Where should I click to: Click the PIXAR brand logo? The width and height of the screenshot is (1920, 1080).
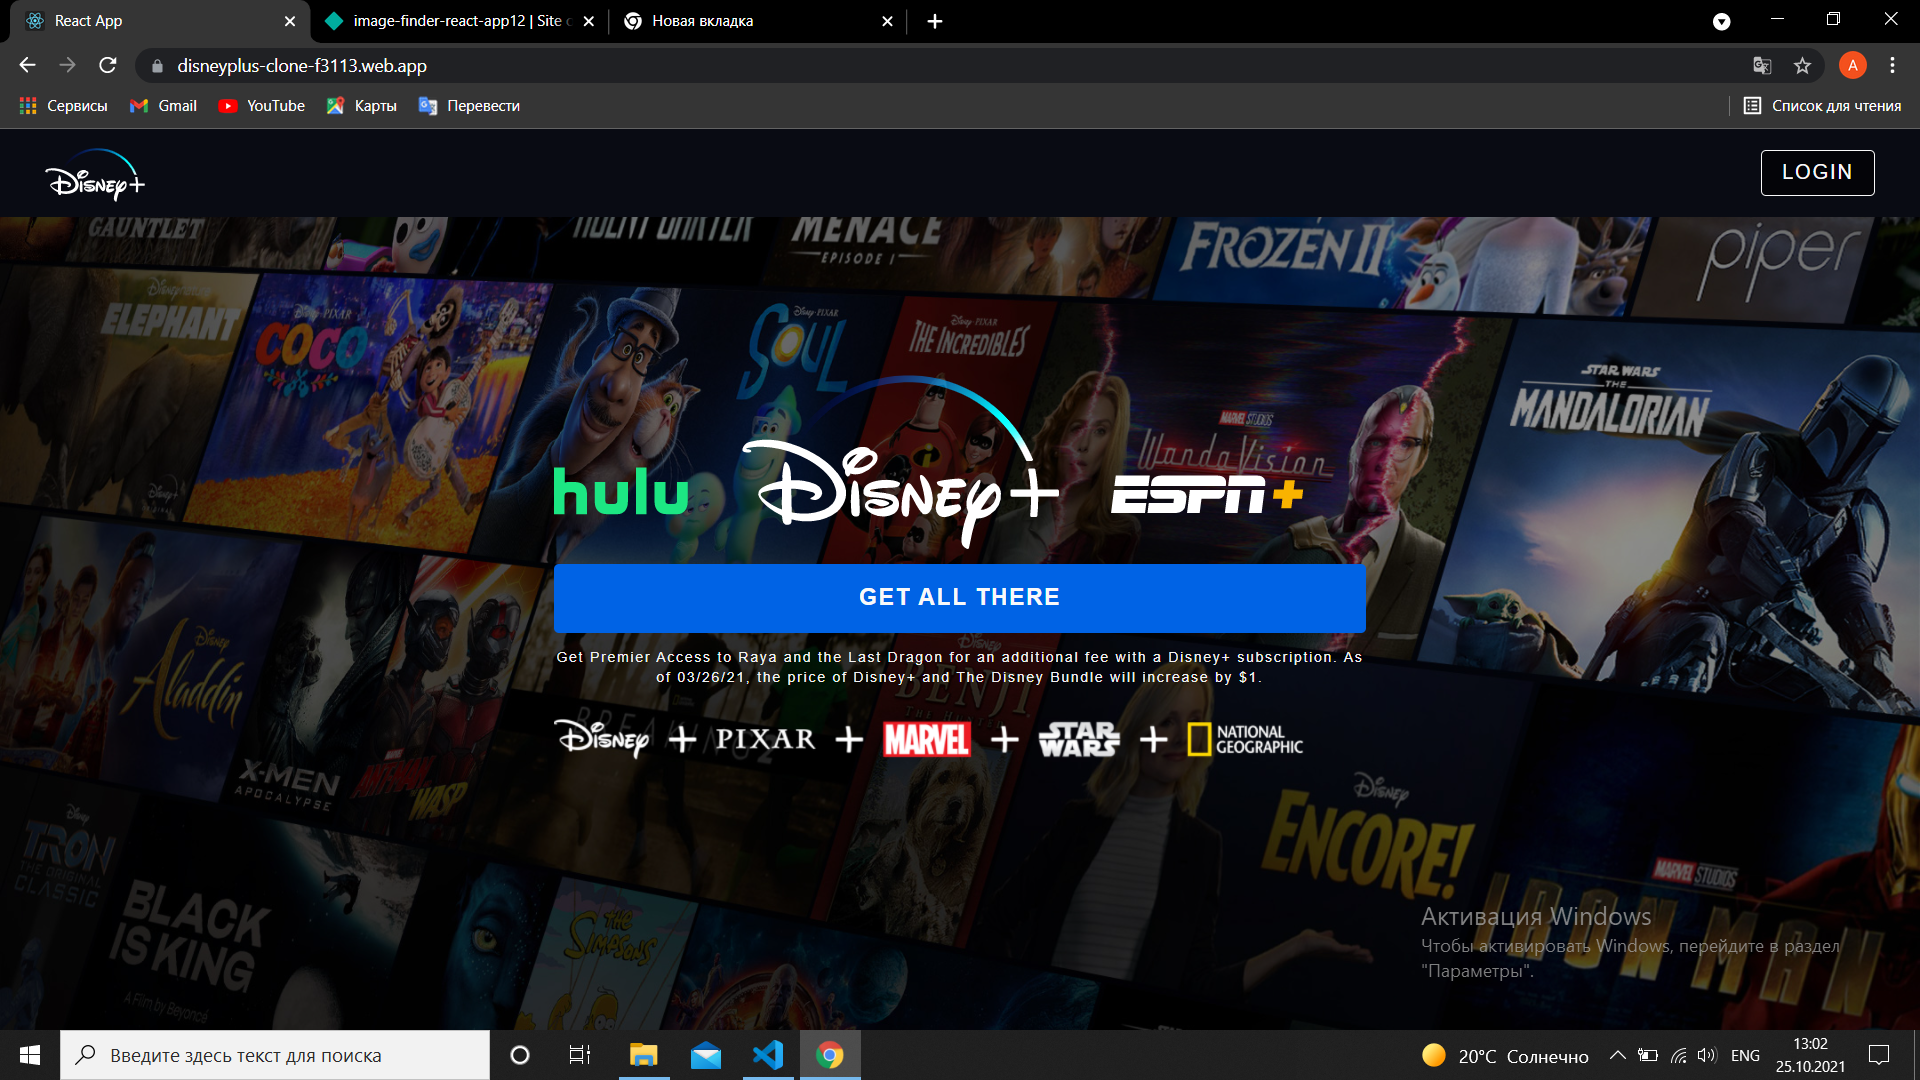click(x=765, y=739)
